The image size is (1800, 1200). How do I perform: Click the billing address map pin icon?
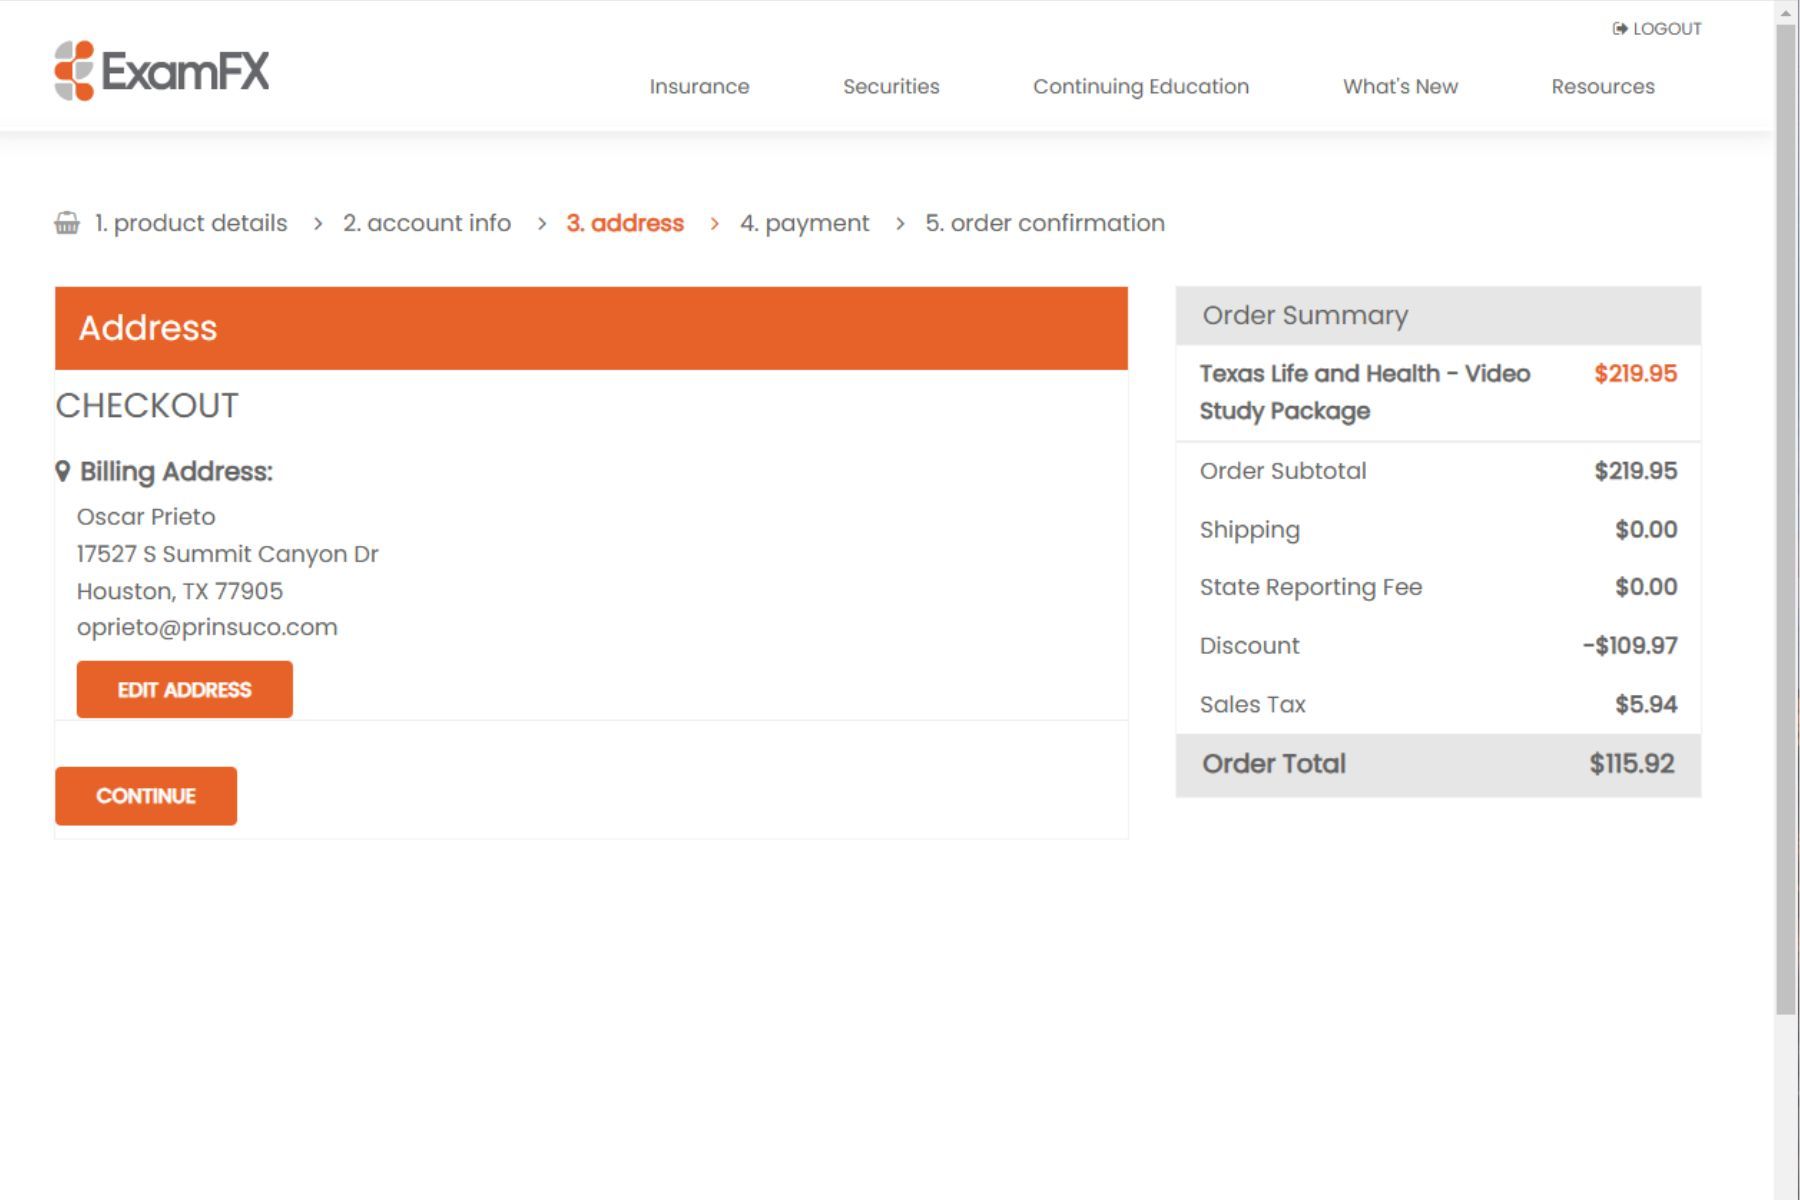click(x=63, y=471)
